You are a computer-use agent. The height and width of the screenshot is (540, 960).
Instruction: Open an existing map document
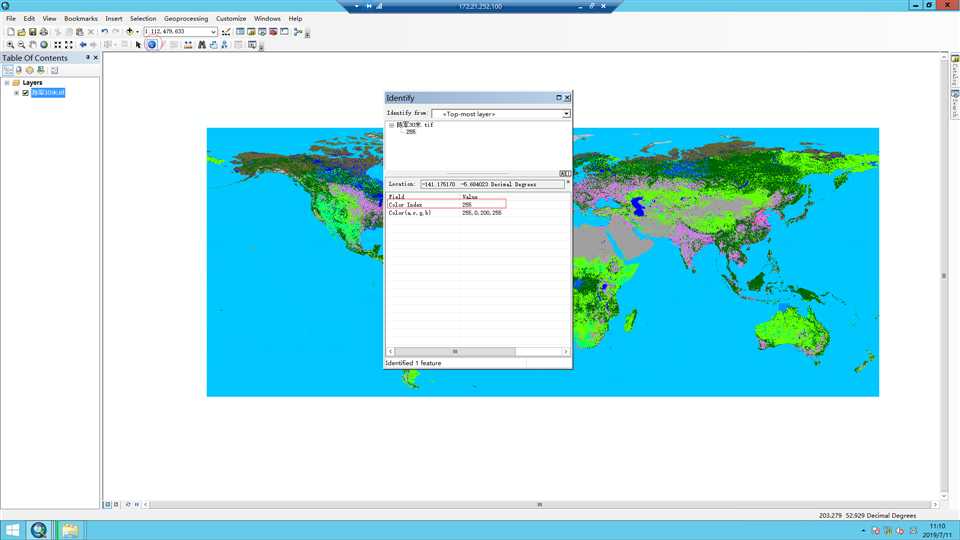click(21, 32)
